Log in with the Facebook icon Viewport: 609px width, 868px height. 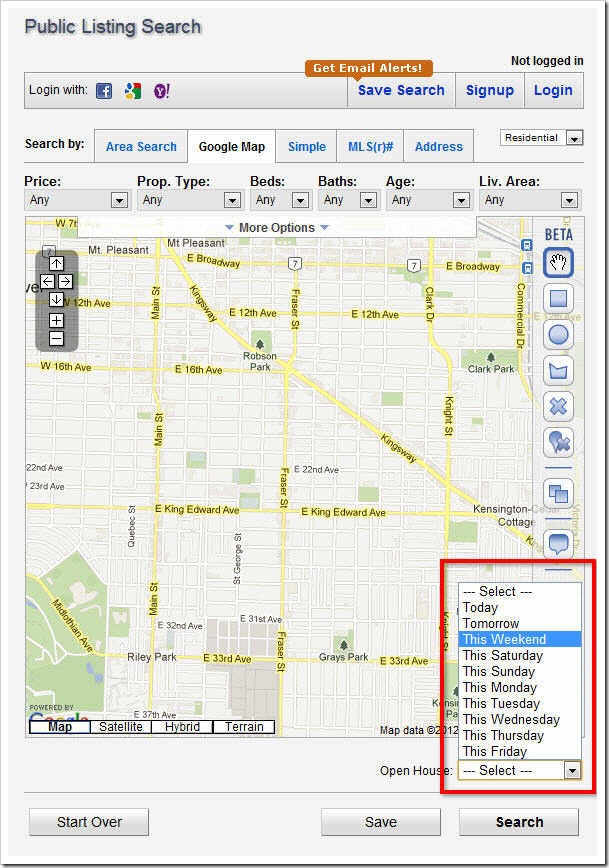coord(104,91)
